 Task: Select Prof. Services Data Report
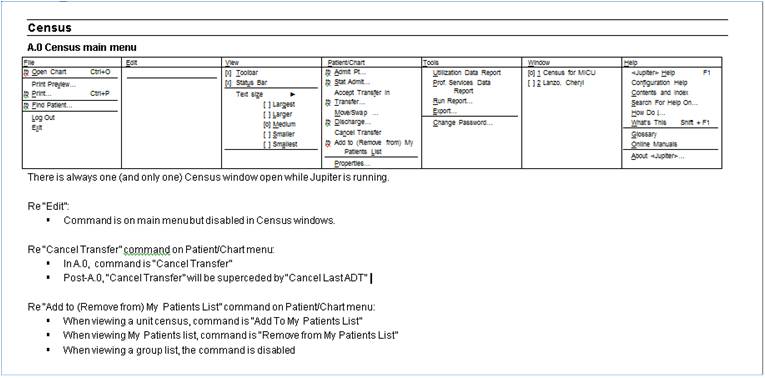(462, 87)
